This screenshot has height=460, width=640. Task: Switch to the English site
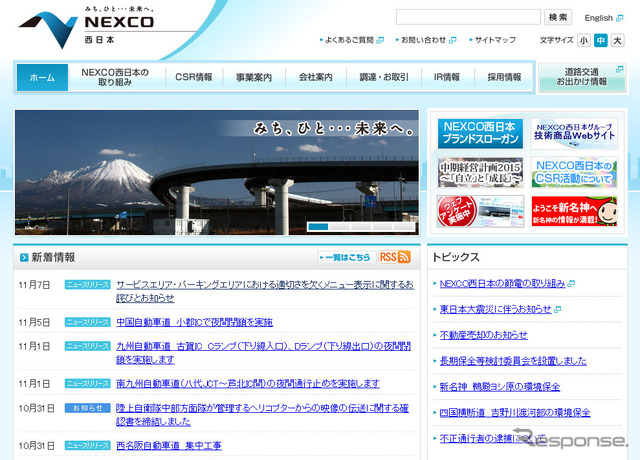[x=598, y=18]
